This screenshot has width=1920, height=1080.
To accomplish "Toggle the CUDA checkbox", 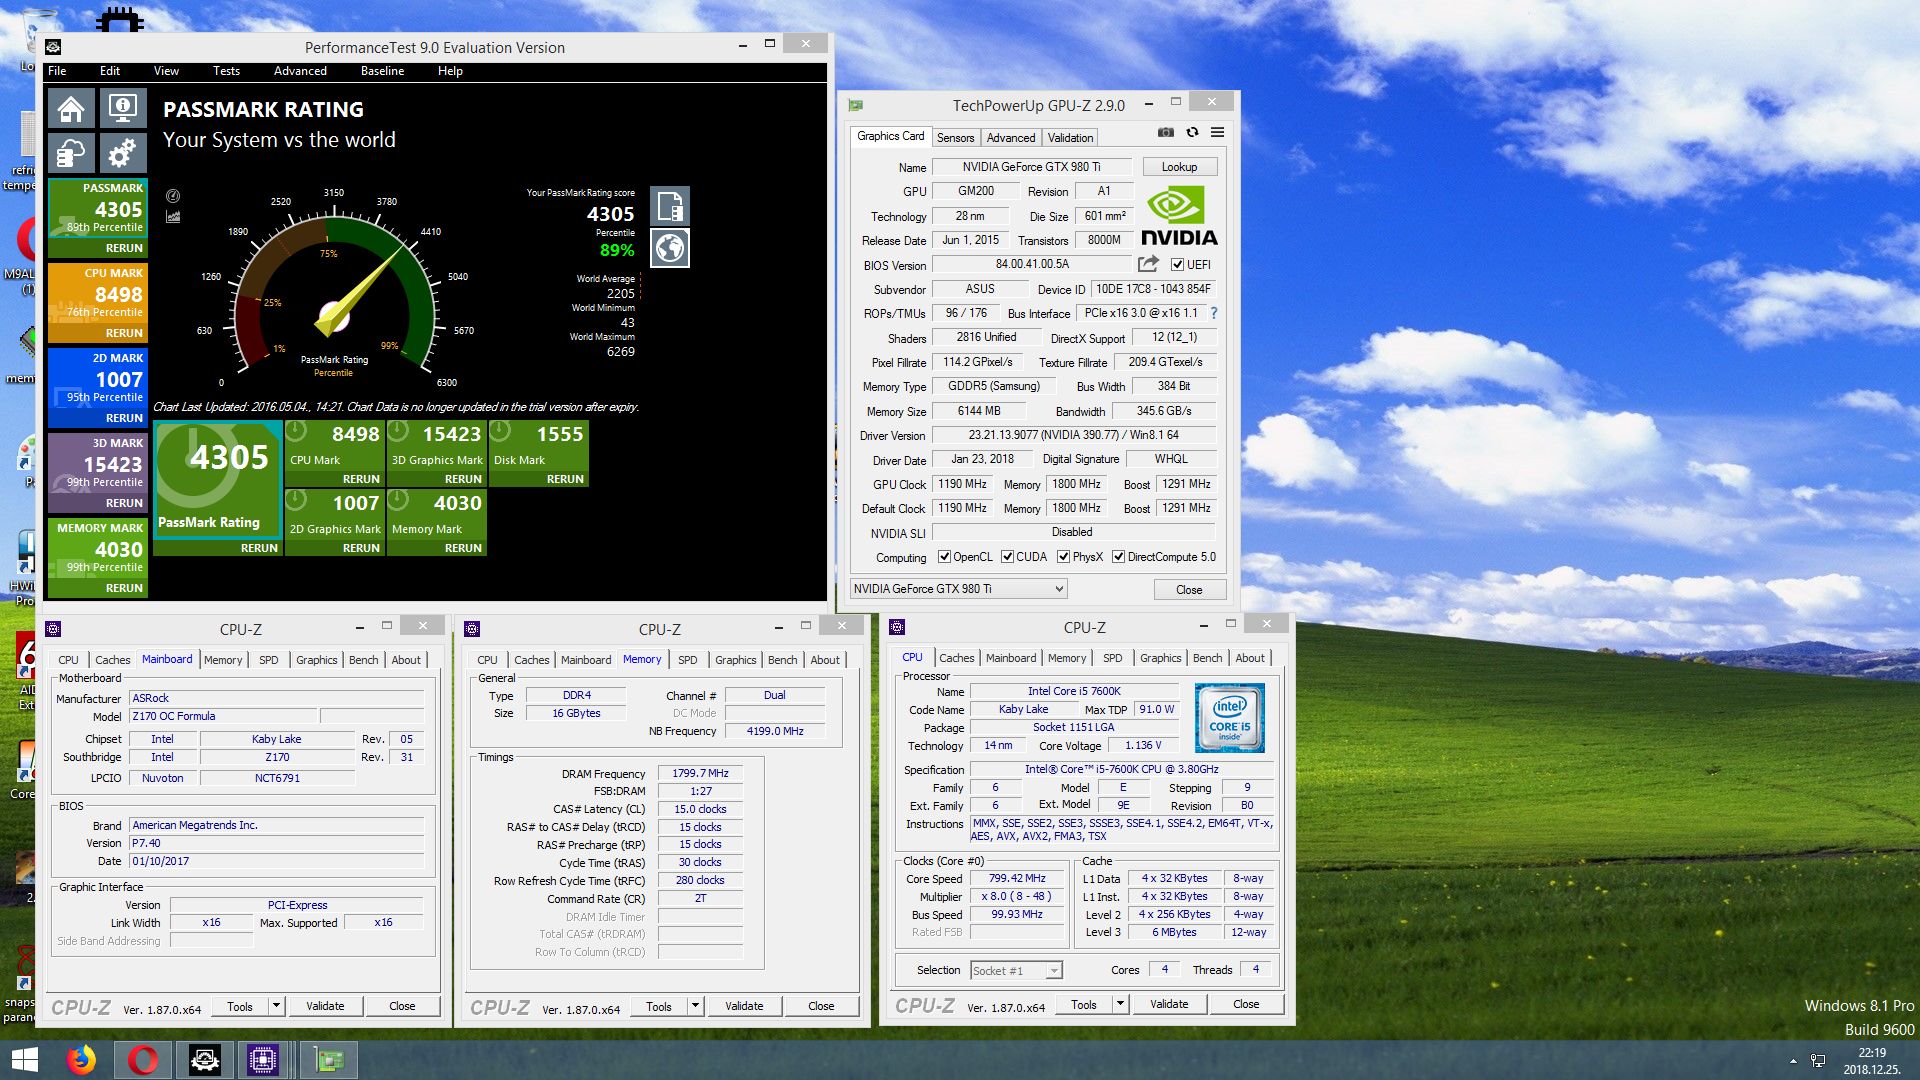I will tap(1007, 557).
